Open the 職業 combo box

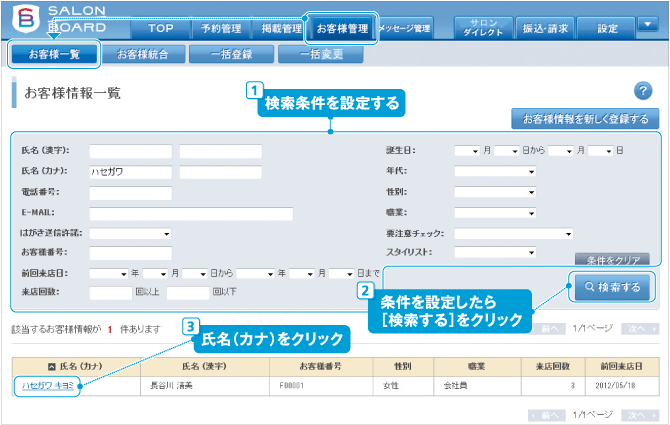pyautogui.click(x=495, y=213)
